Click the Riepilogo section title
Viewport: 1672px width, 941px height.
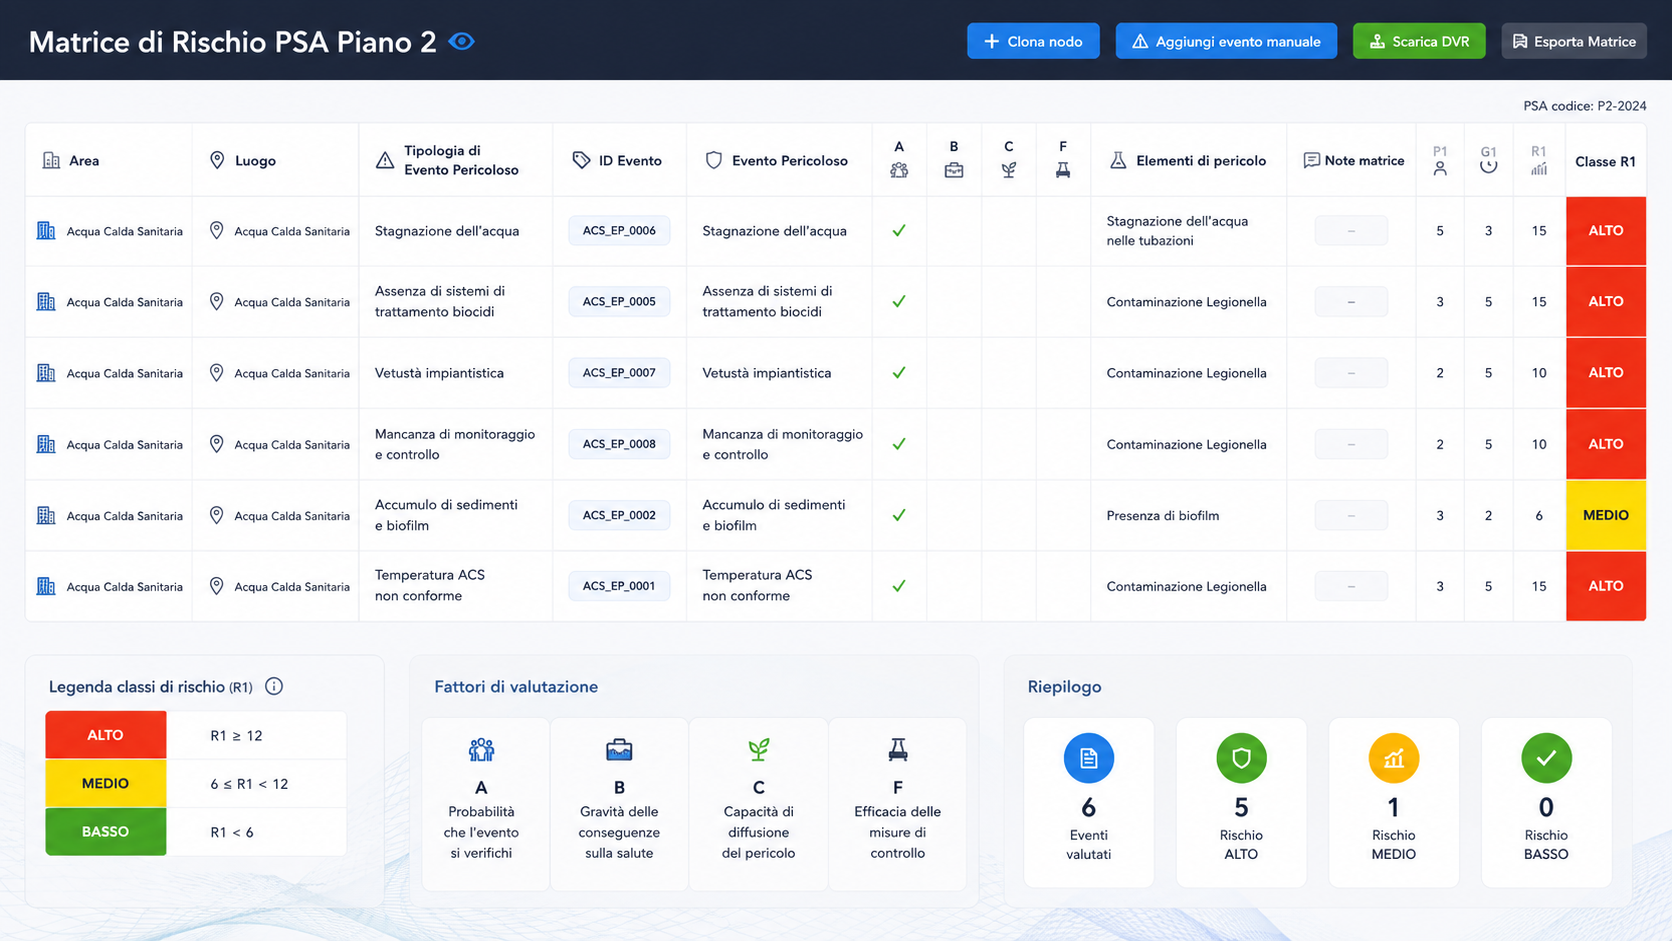[1064, 687]
